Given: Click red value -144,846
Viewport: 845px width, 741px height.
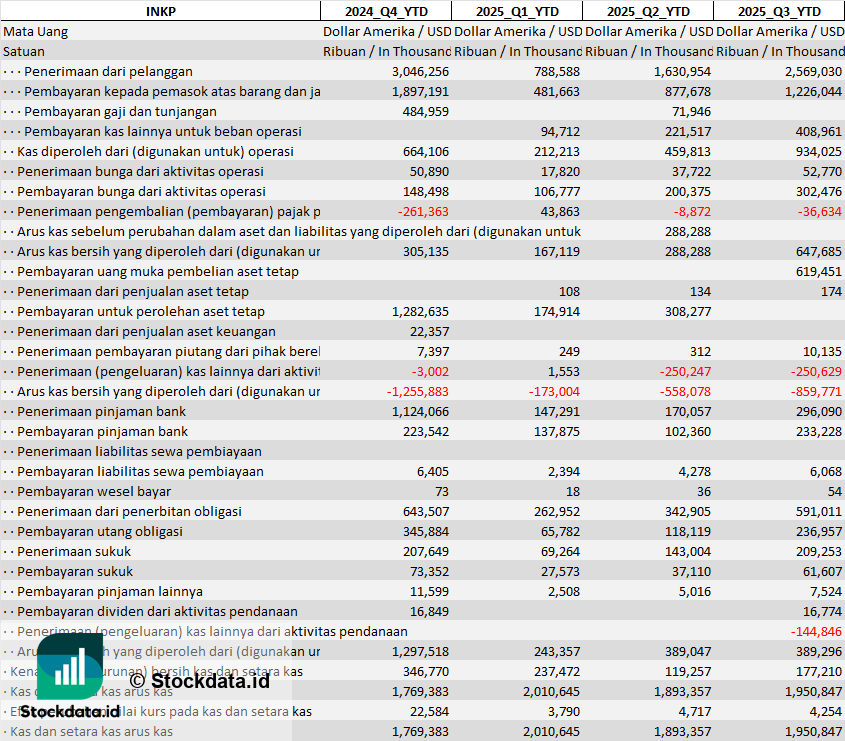Looking at the screenshot, I should pos(816,632).
